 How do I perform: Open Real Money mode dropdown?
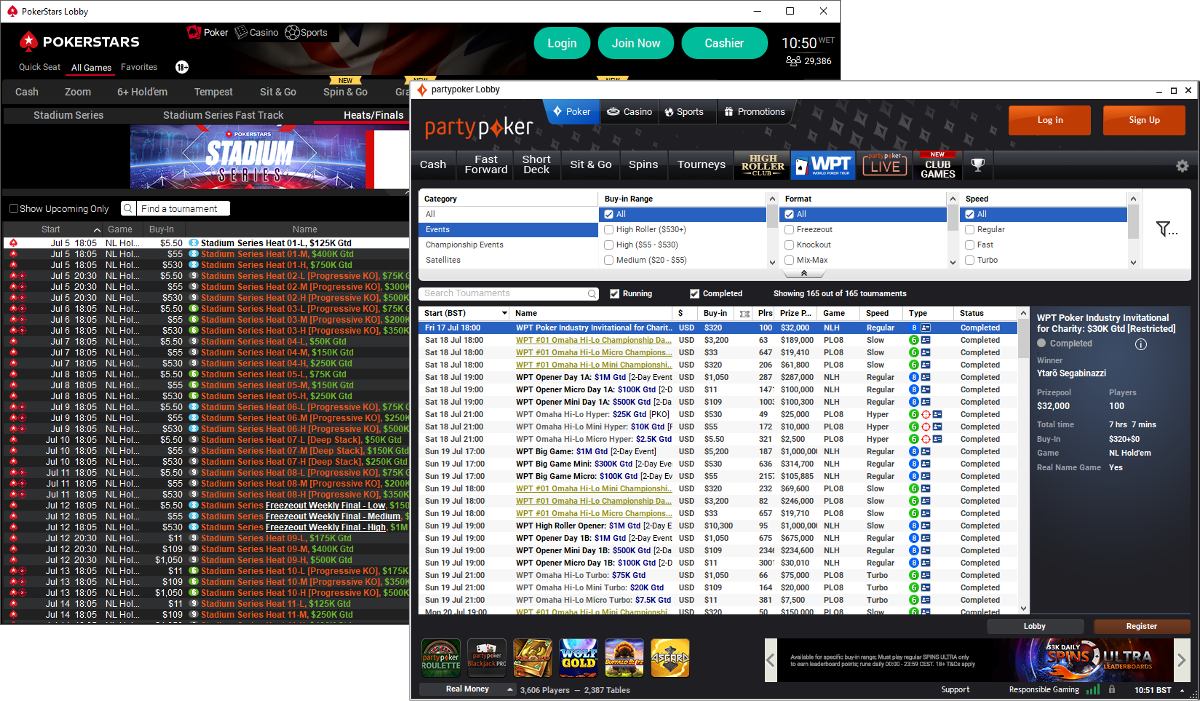coord(467,689)
